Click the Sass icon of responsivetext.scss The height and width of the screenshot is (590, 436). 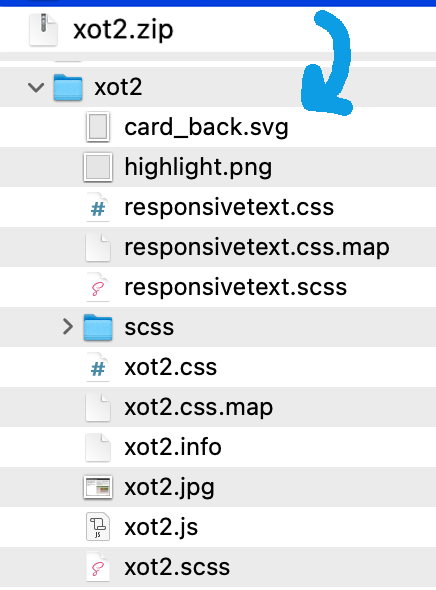pyautogui.click(x=98, y=287)
